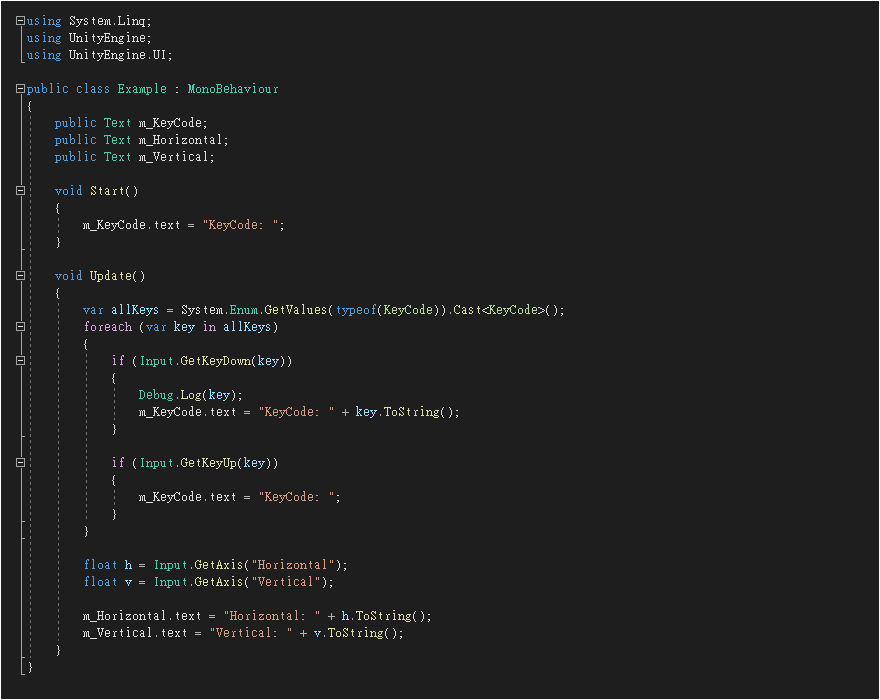Click the string "Vertical: " literal
880x700 pixels.
click(x=251, y=633)
